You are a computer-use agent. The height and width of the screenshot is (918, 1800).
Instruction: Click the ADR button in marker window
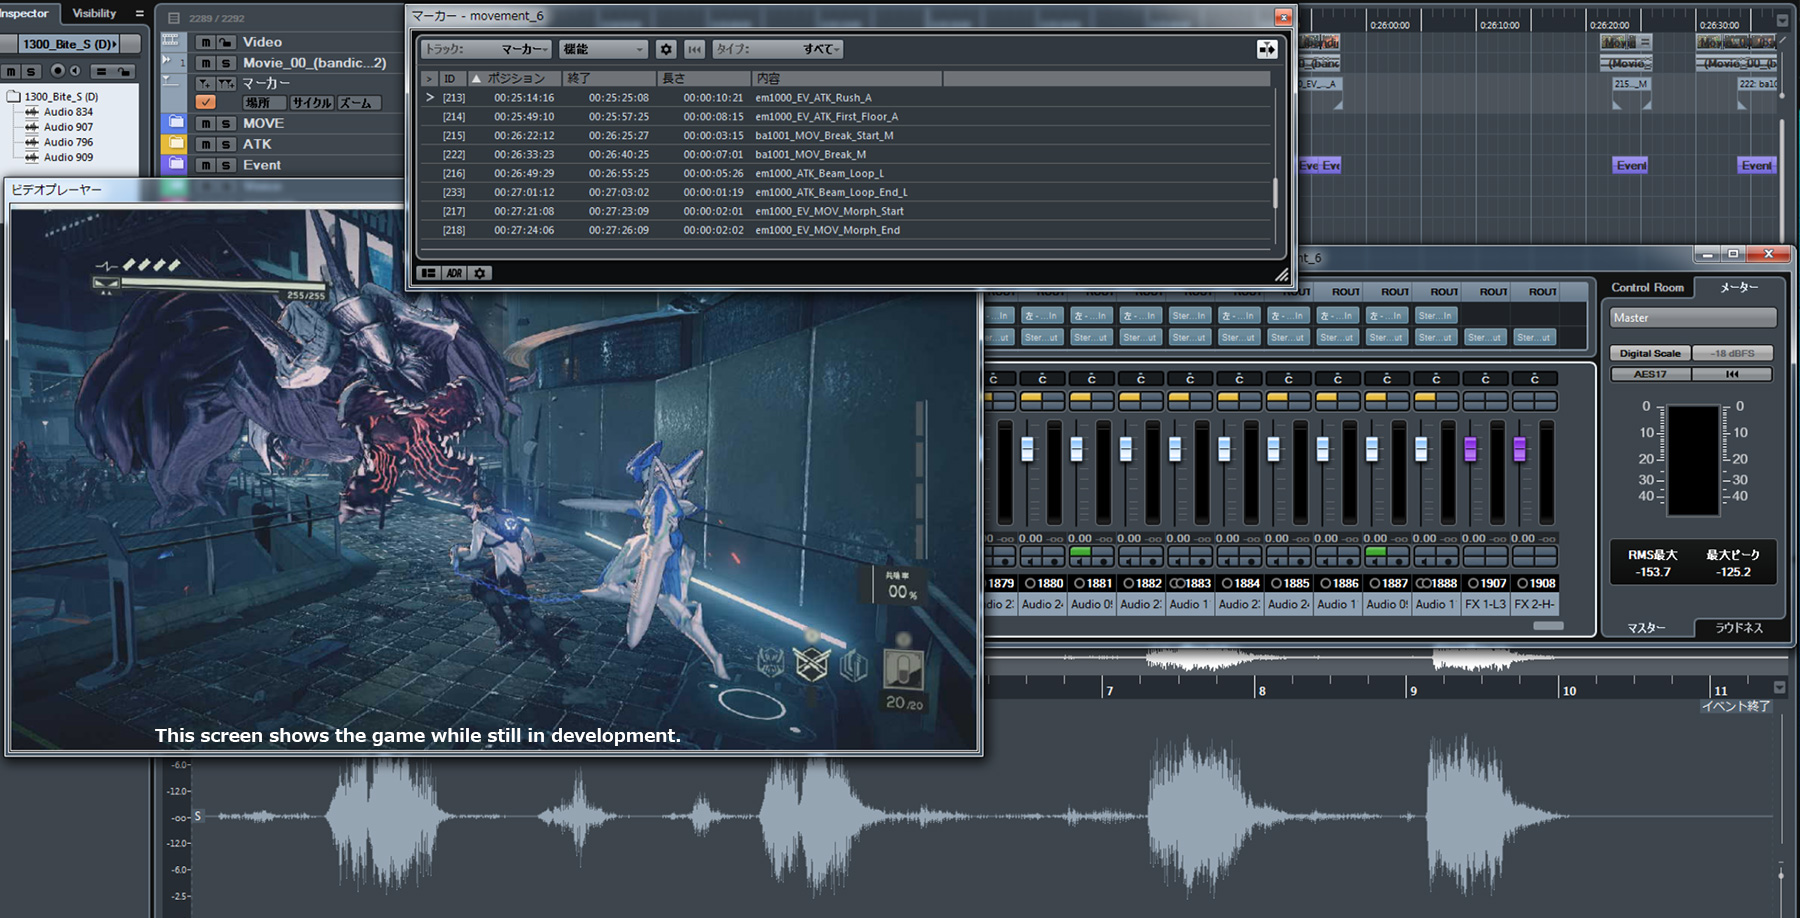point(454,273)
